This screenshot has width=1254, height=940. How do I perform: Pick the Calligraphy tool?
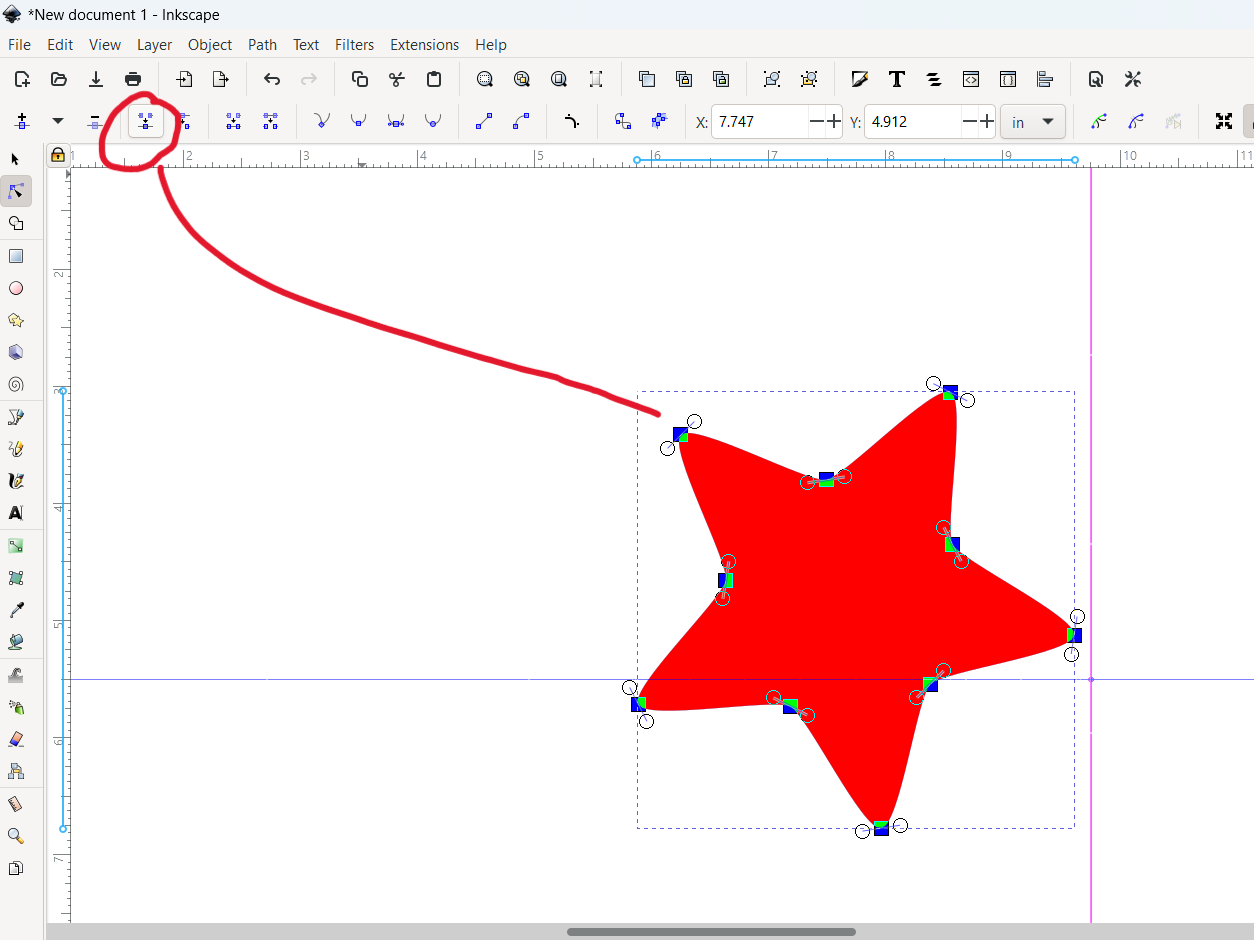[15, 481]
